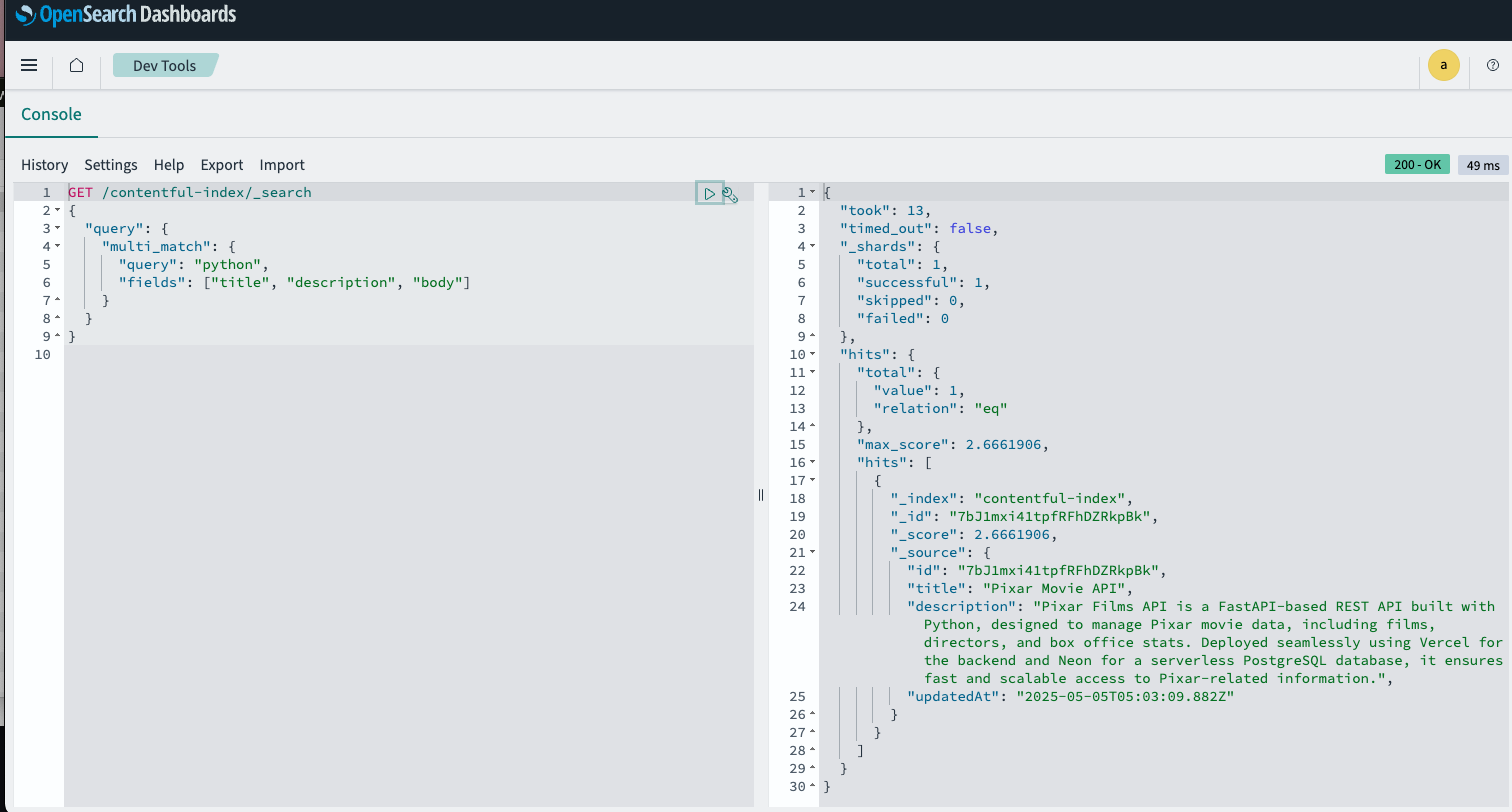Open the hamburger navigation menu
Image resolution: width=1512 pixels, height=812 pixels.
29,65
